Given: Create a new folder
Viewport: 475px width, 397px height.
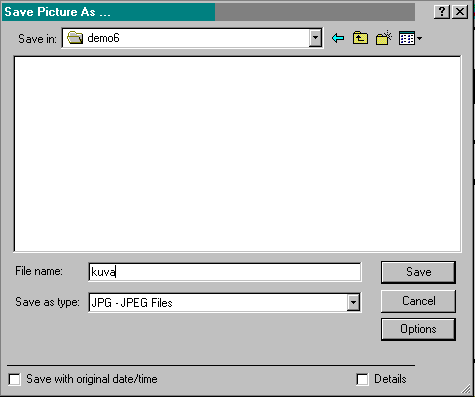Looking at the screenshot, I should 384,38.
